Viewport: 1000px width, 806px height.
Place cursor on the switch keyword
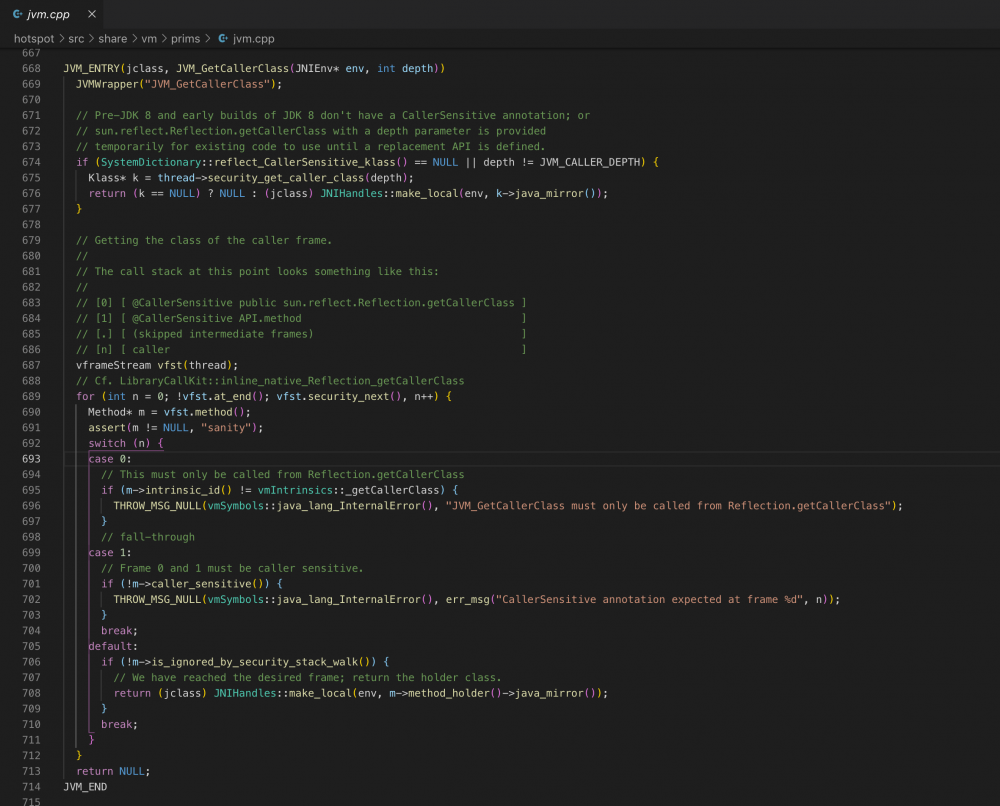[107, 443]
